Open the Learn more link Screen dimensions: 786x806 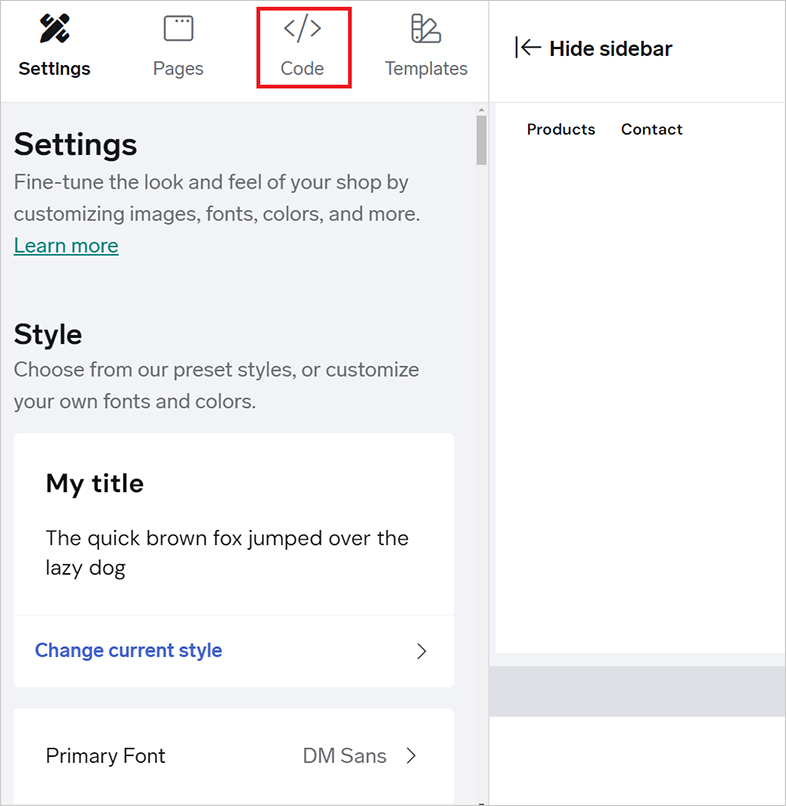66,246
